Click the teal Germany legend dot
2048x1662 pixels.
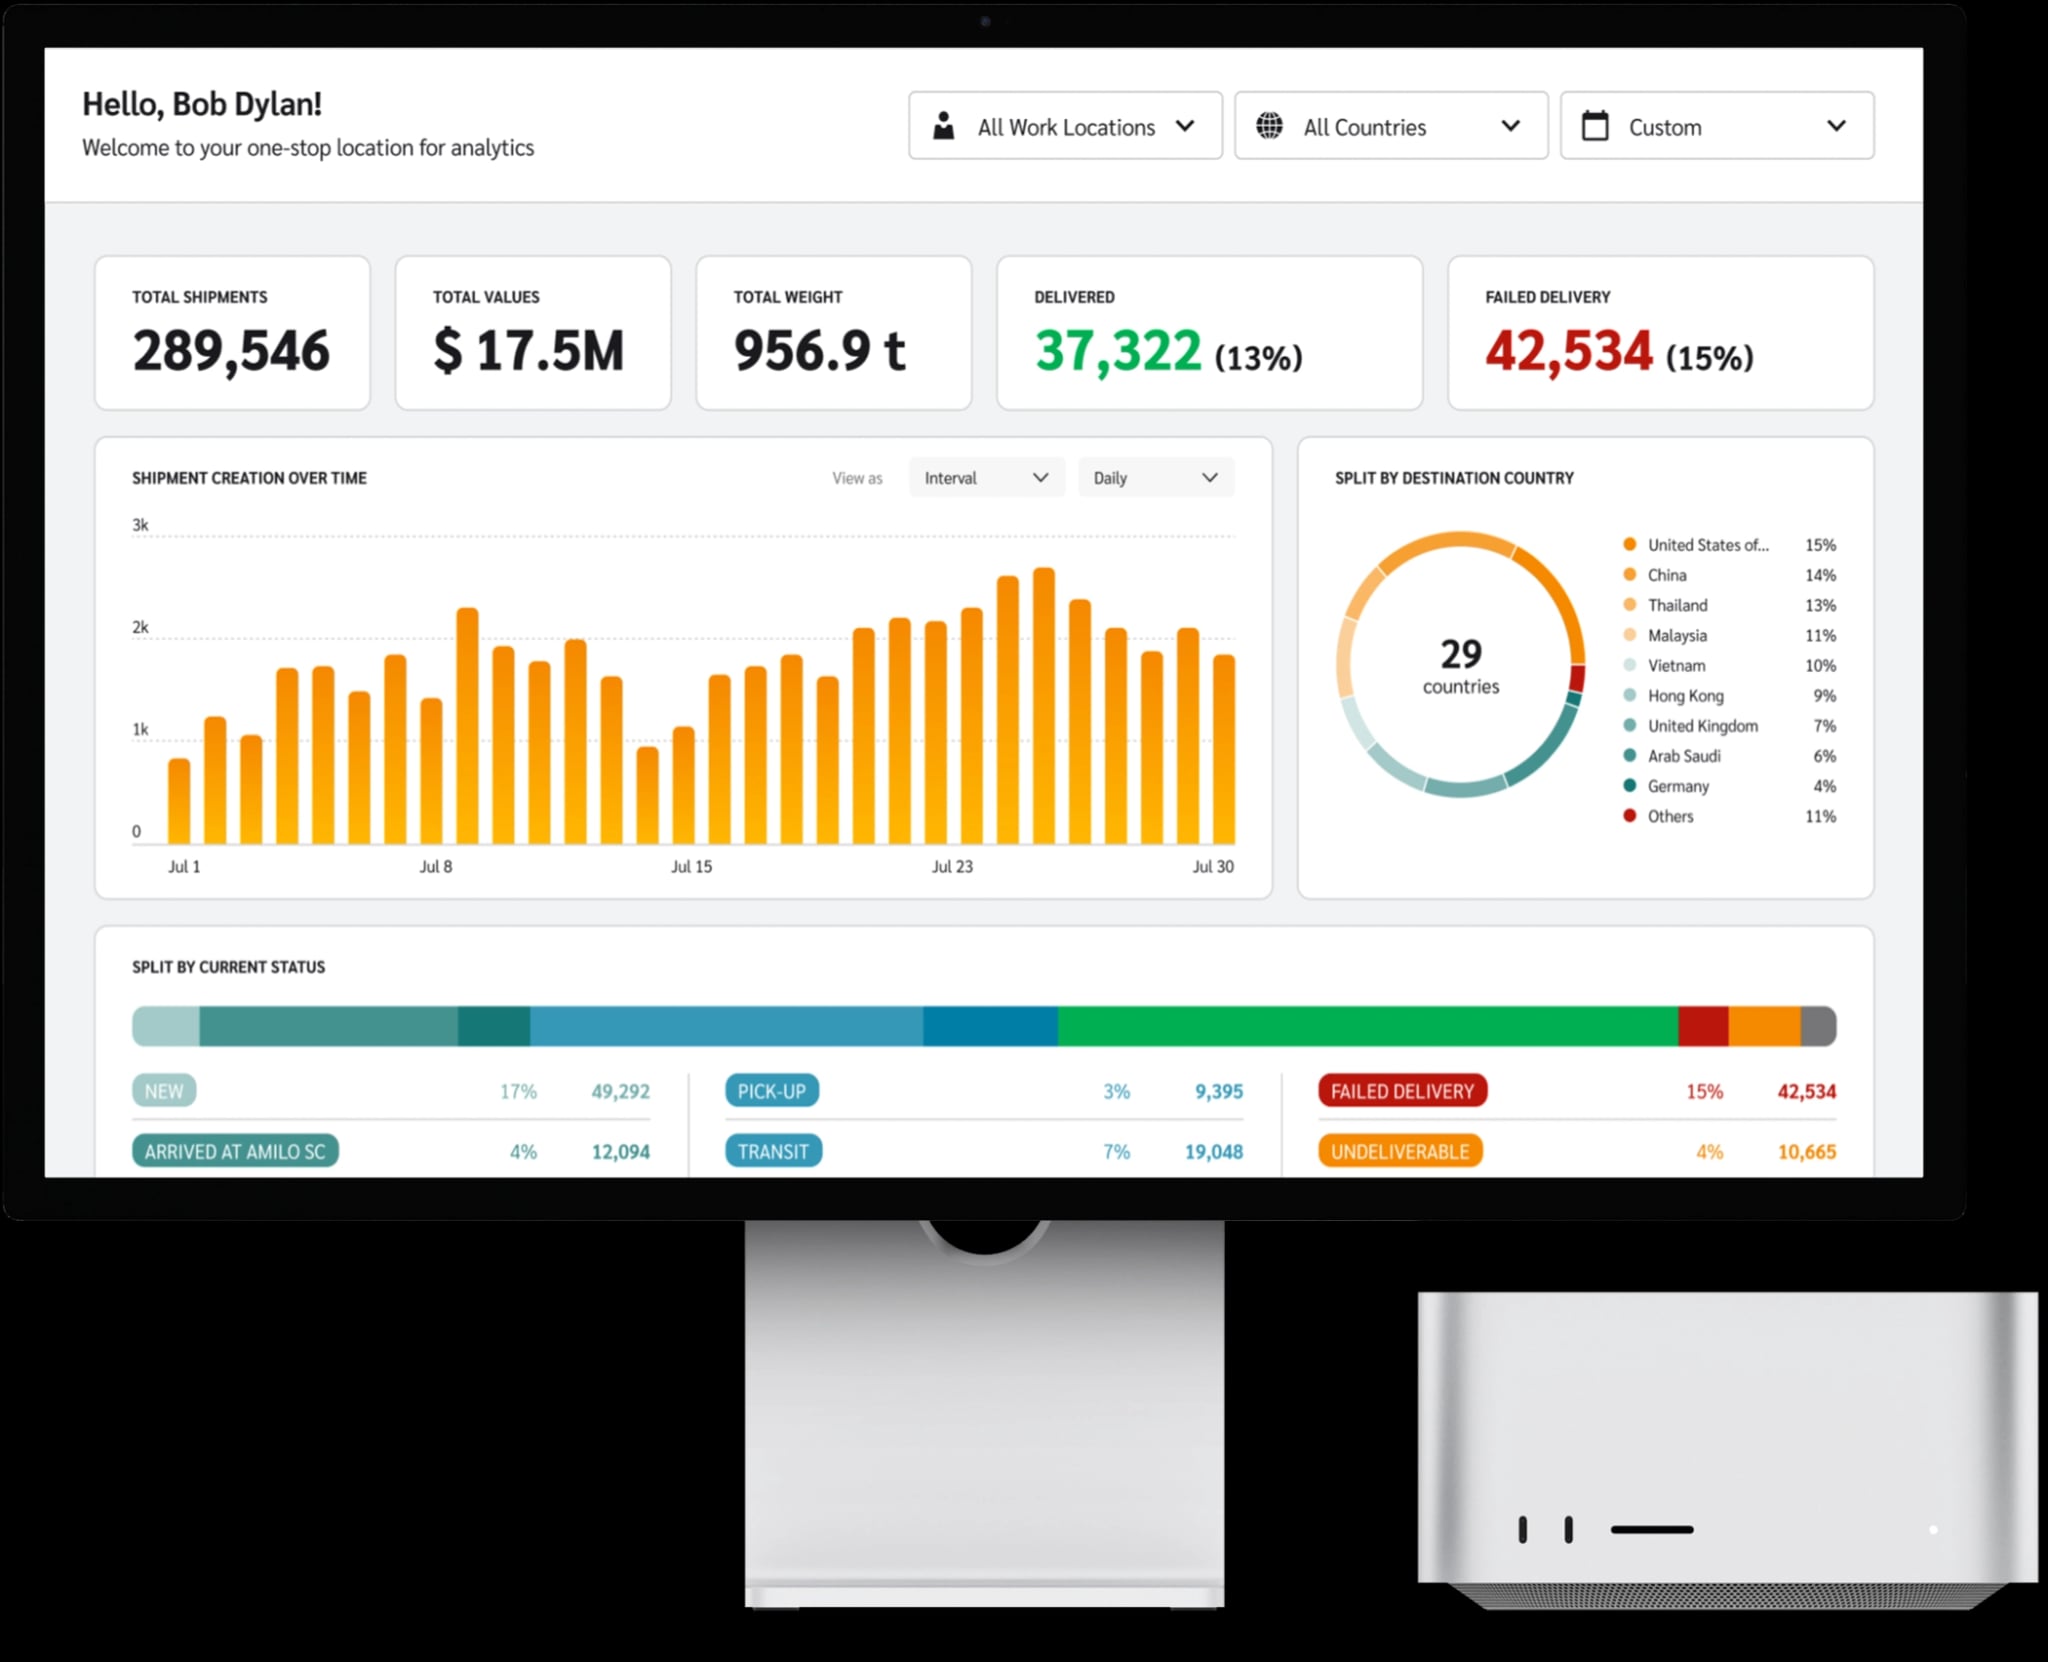point(1629,785)
